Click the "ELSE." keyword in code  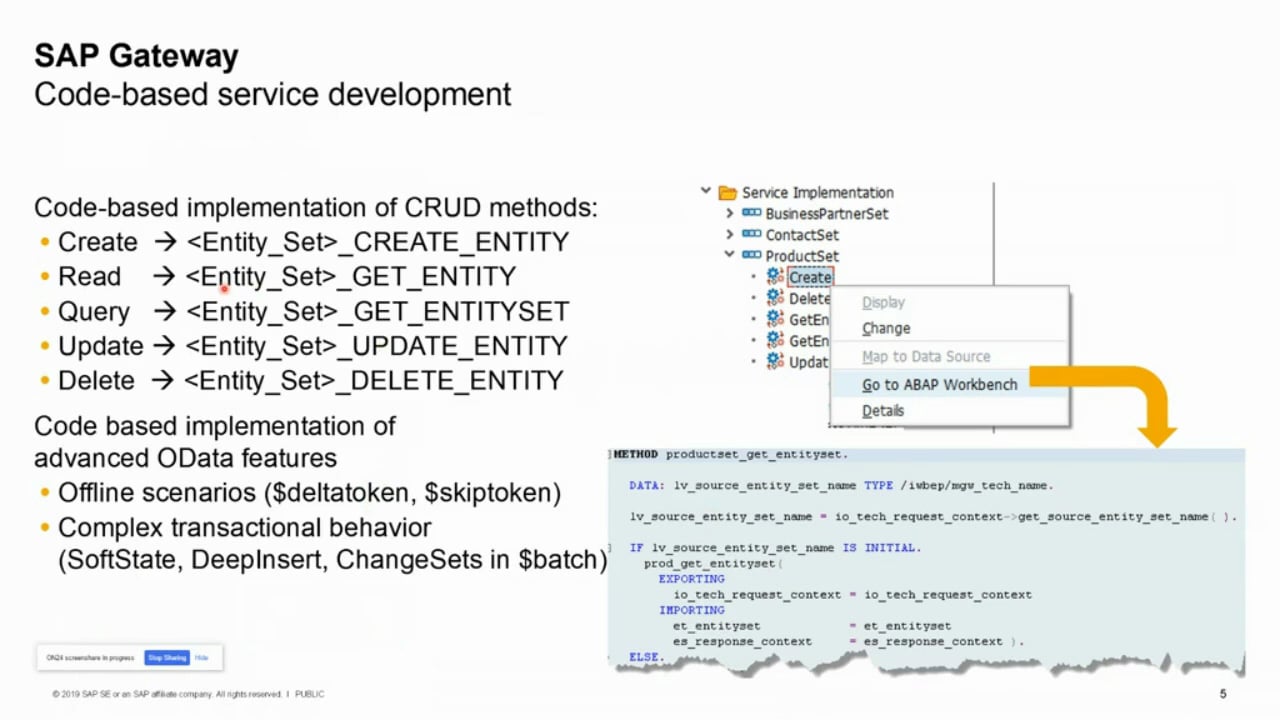click(x=647, y=657)
